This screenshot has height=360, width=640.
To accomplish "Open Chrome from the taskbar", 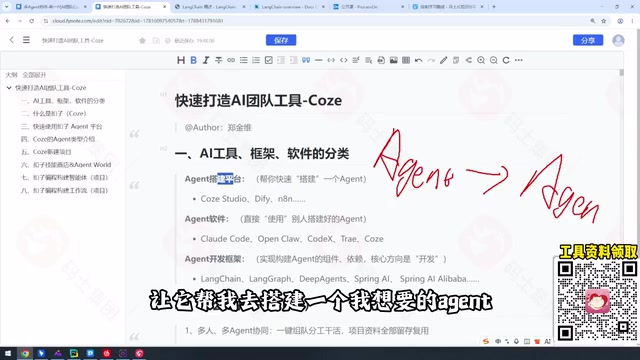I will coord(25,353).
